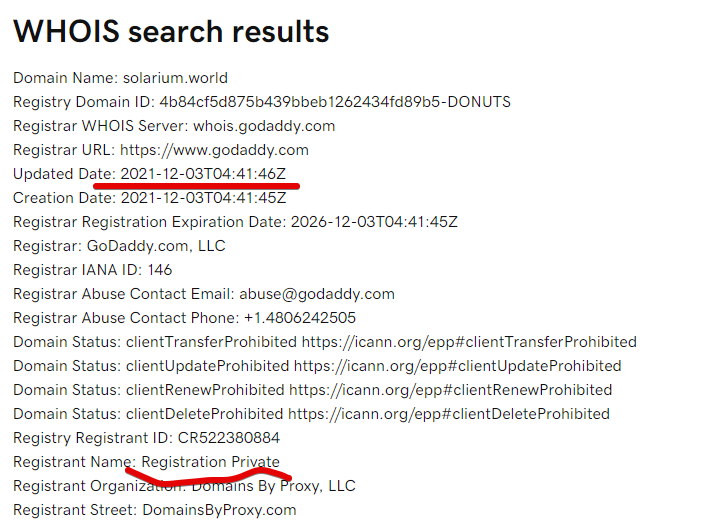
Task: Click the abuse phone number +1.4806242505
Action: (x=300, y=318)
